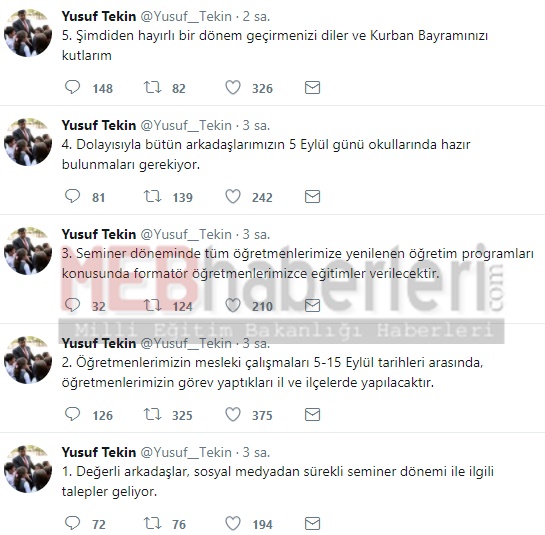Reply to the Değerli arkadaşlar tweet
Screen dimensions: 545x535
[72, 523]
